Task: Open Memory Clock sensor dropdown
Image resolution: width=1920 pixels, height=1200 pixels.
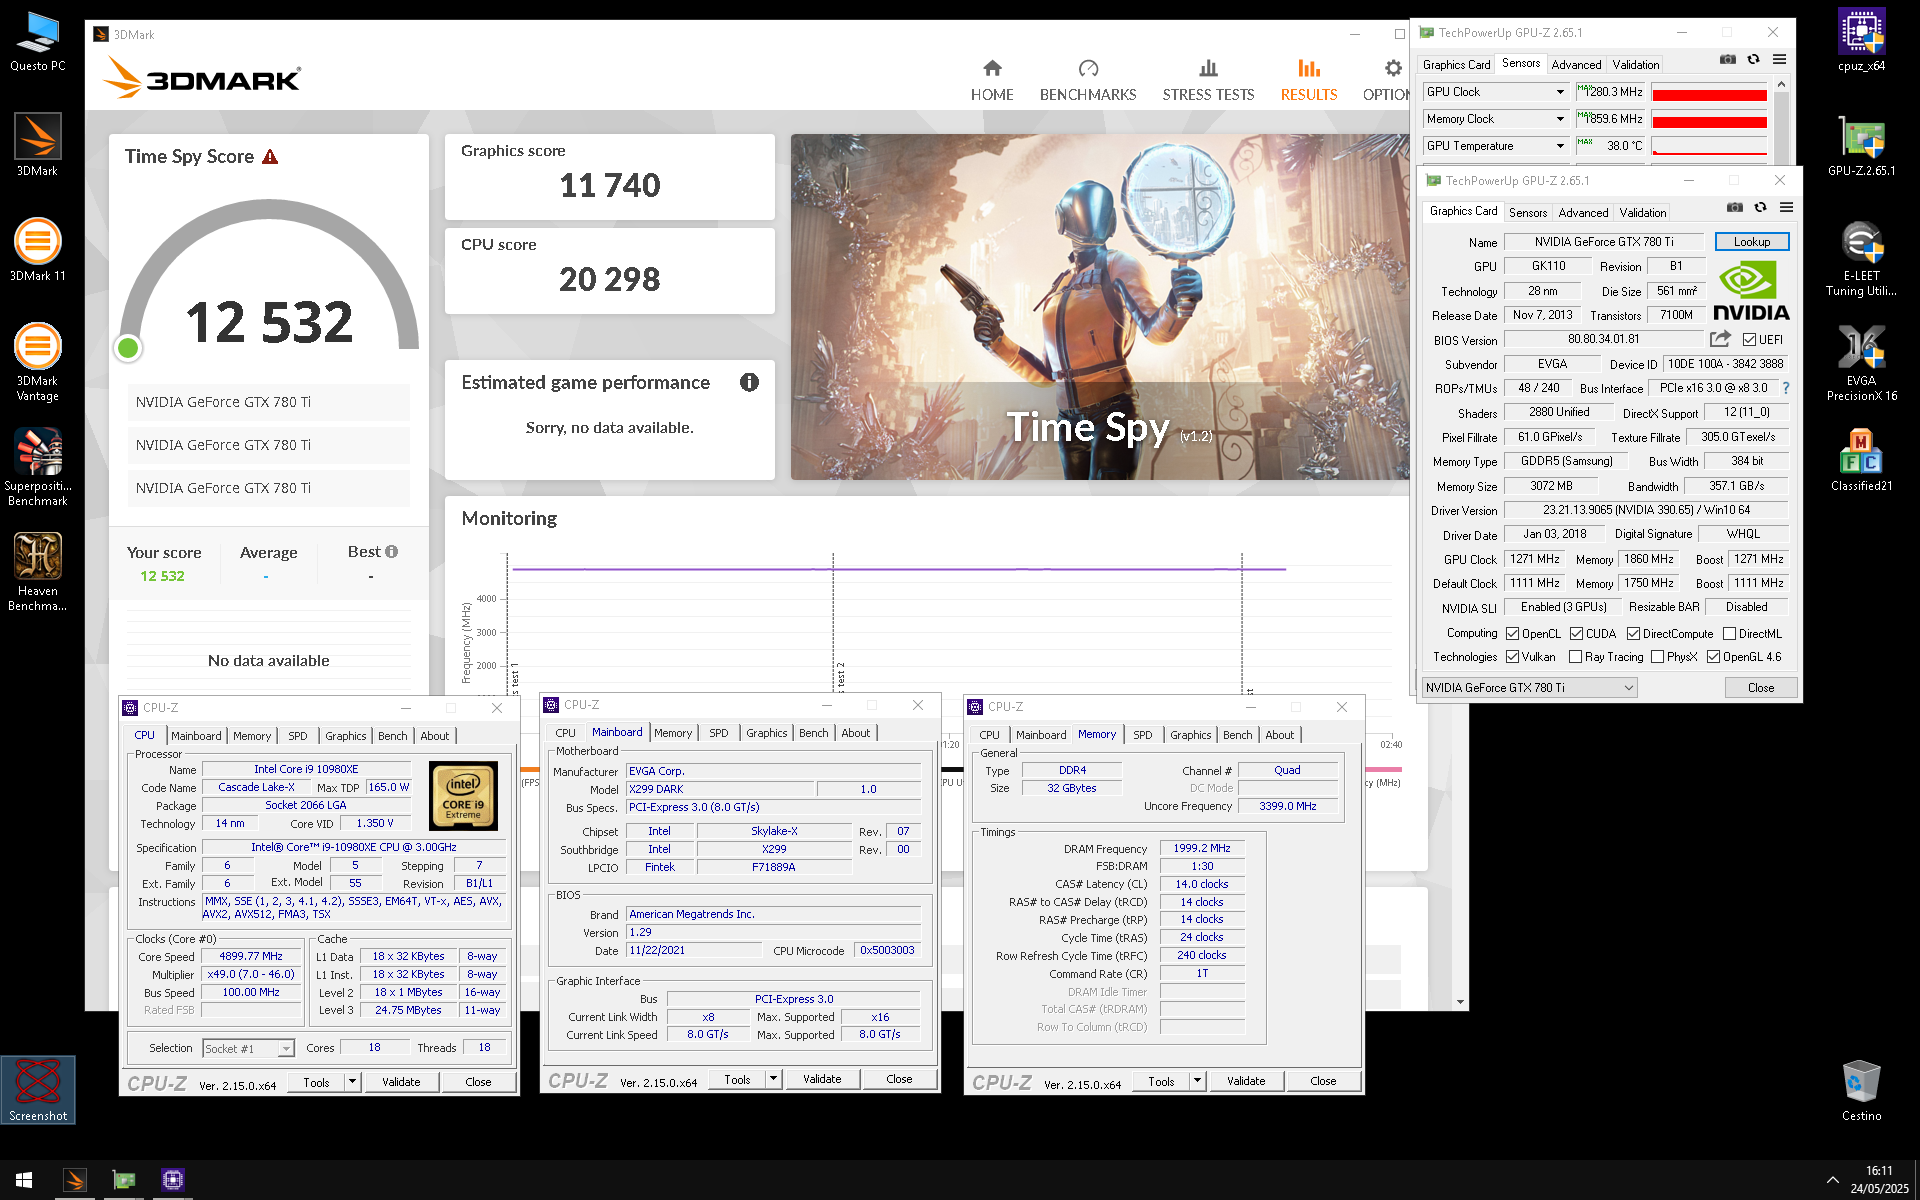Action: pos(1559,119)
